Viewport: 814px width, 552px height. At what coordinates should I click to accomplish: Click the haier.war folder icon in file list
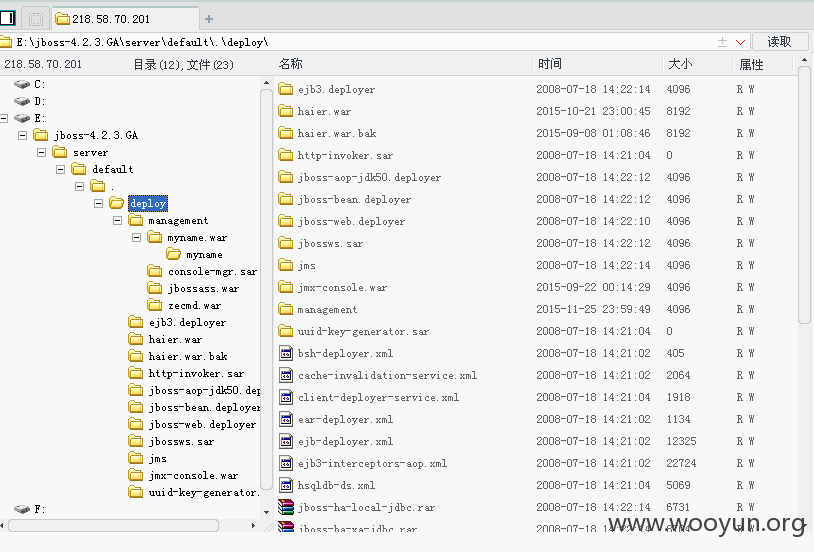[286, 111]
